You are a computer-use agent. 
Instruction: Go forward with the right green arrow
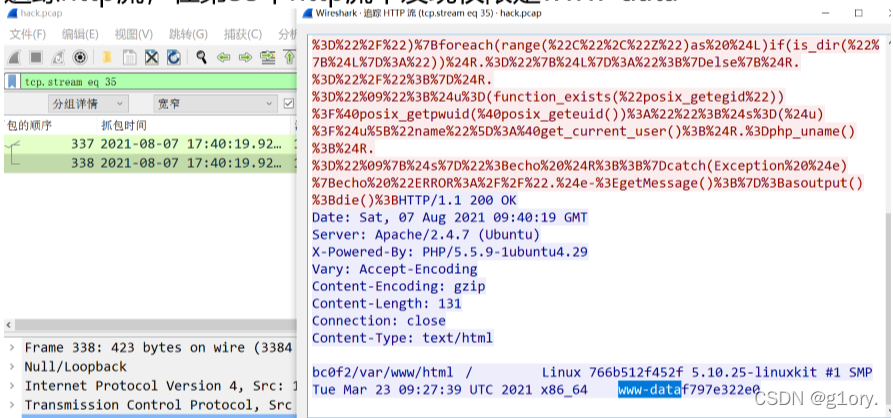(x=245, y=57)
